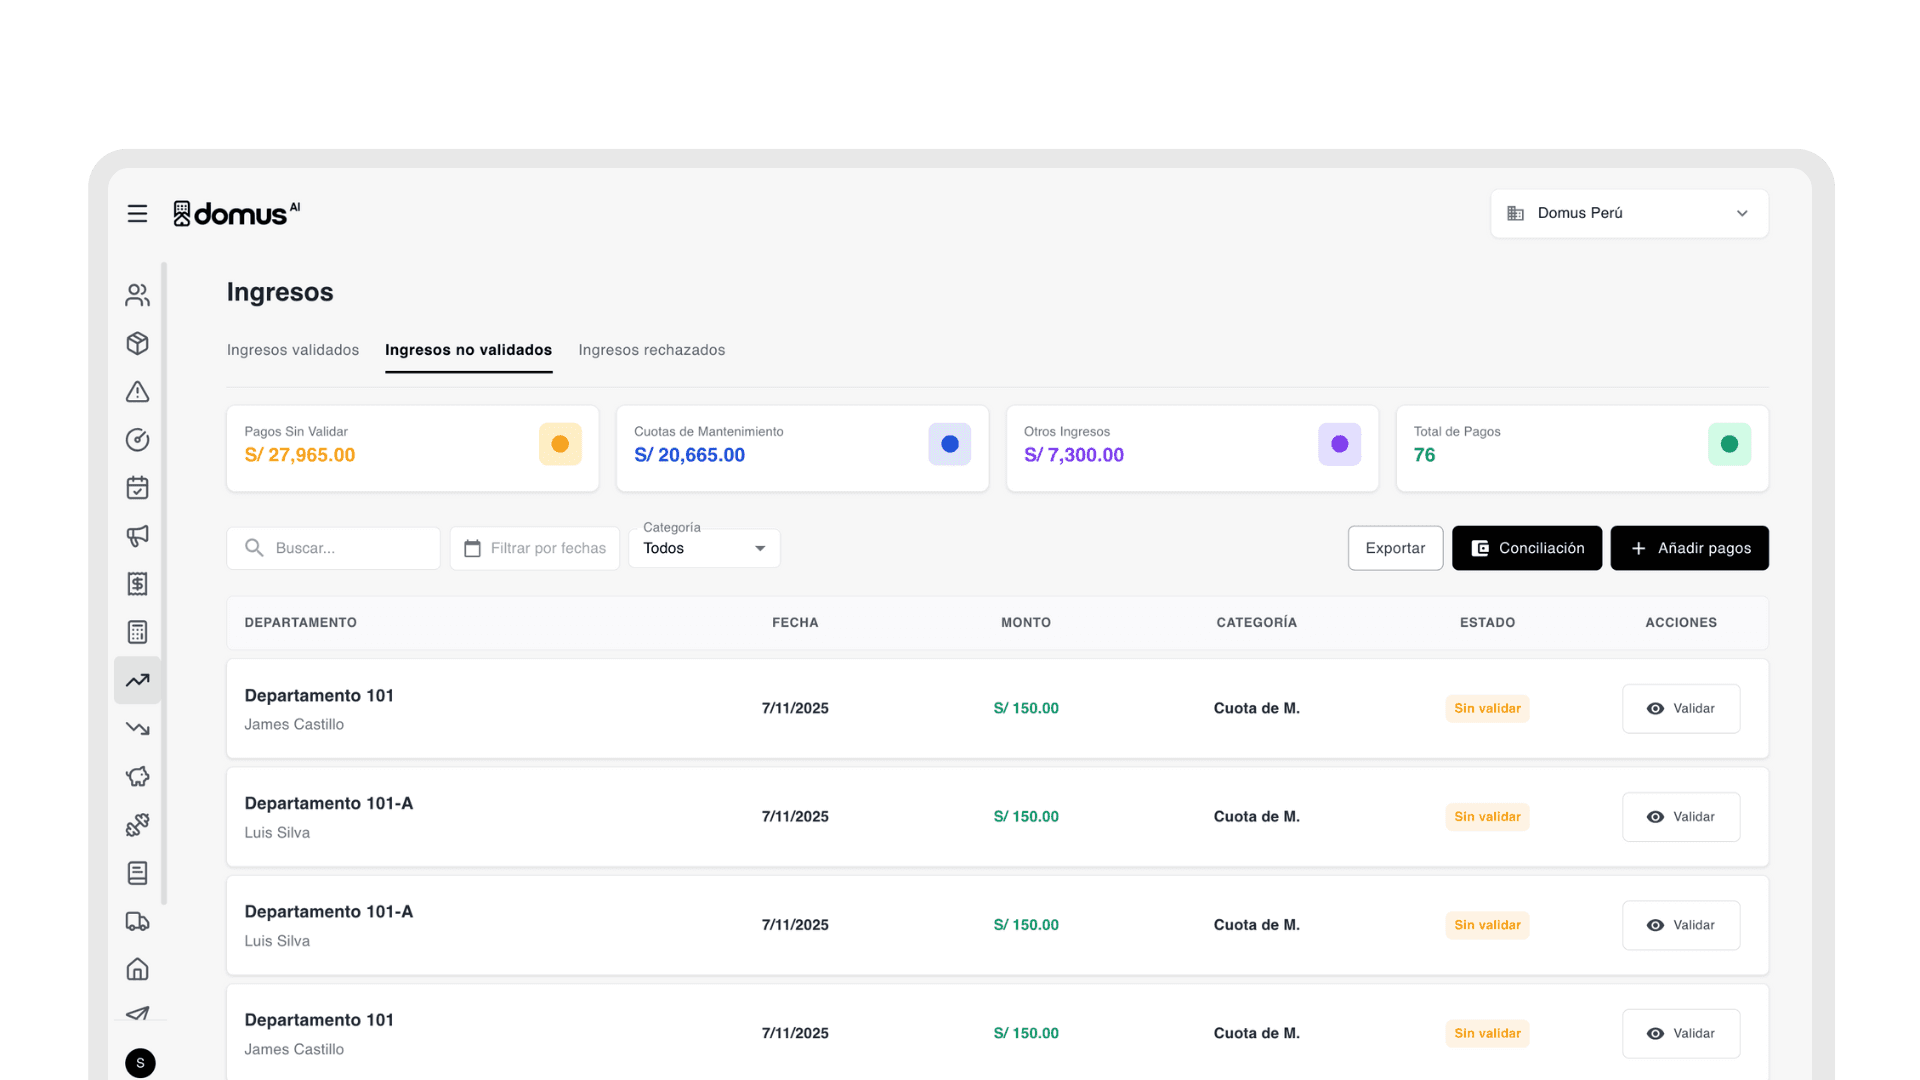
Task: Click the Añadir pagos button
Action: (x=1688, y=548)
